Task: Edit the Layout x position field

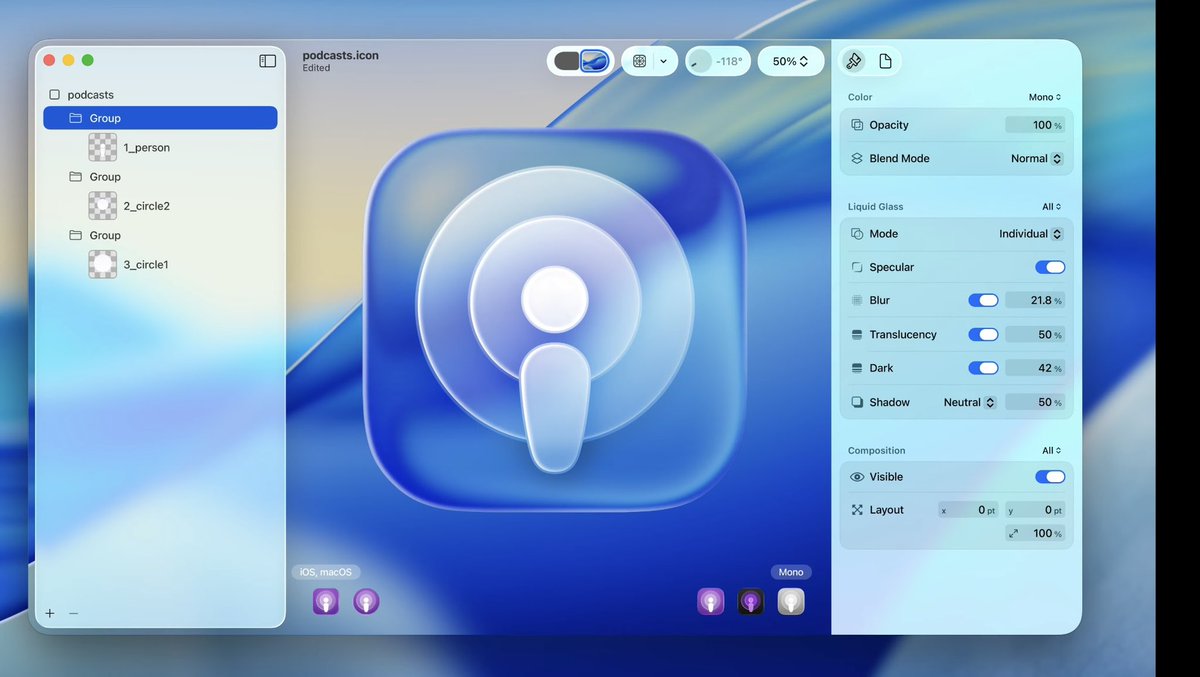Action: point(969,510)
